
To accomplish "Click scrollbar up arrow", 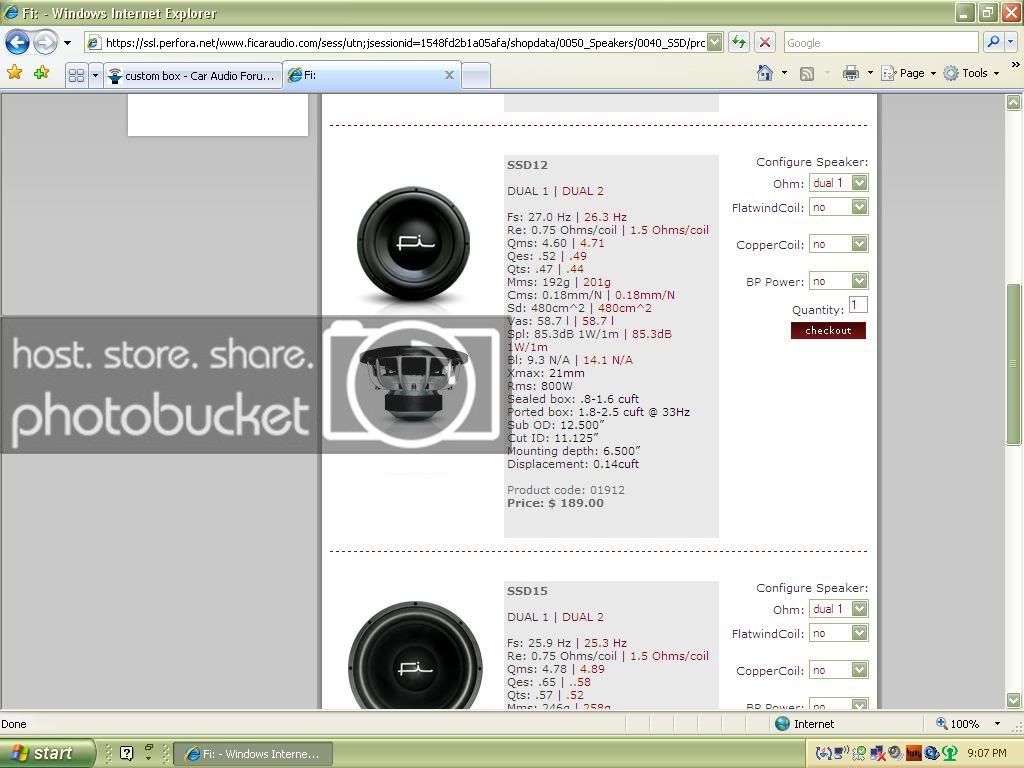I will [1014, 102].
